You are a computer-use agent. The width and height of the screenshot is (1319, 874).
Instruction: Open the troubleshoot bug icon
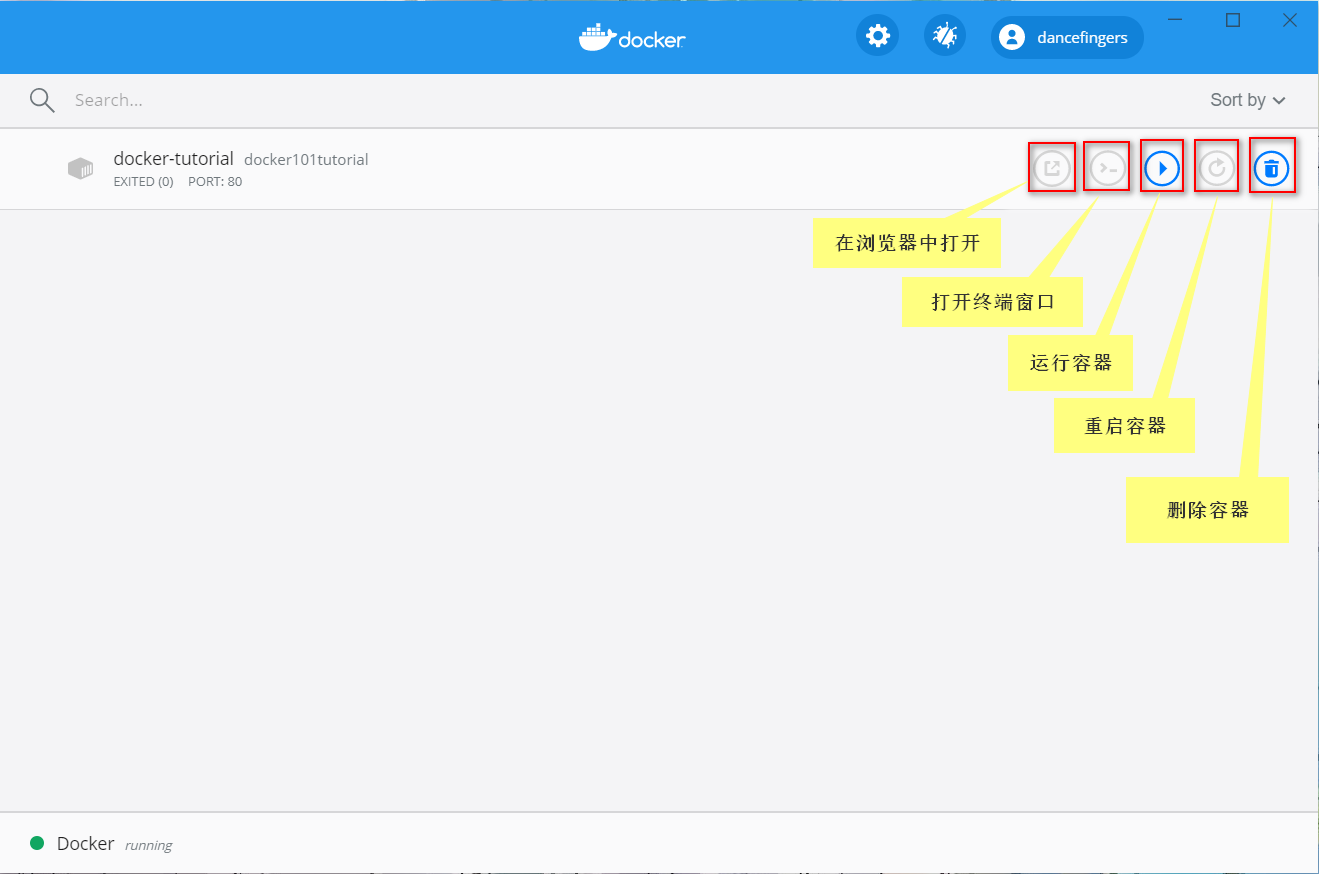[x=944, y=37]
